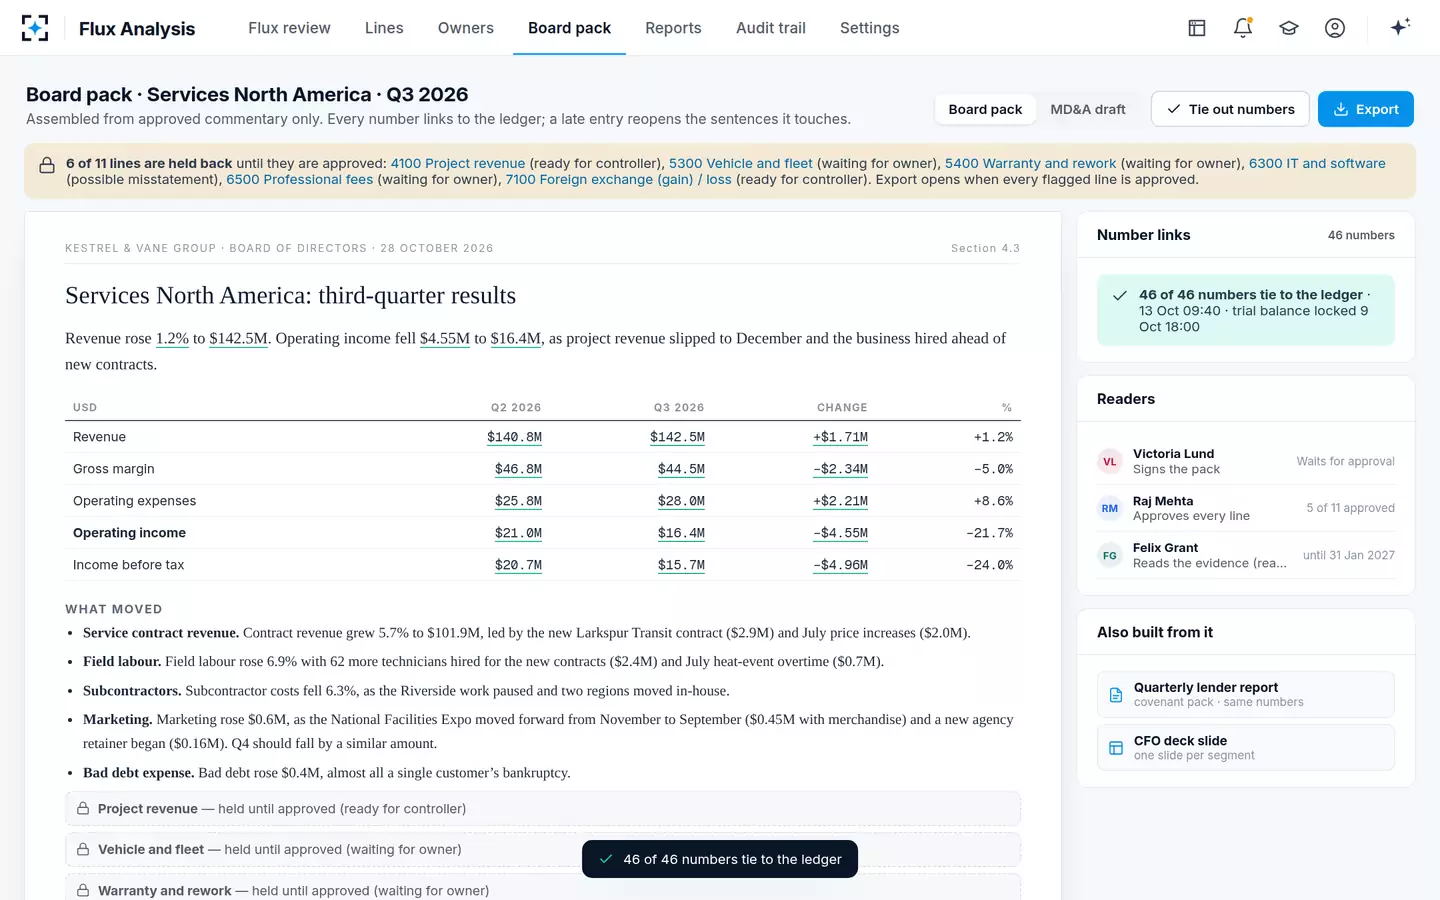Open the Quarterly lender report card
Screen dimensions: 1440x900
(x=1246, y=694)
